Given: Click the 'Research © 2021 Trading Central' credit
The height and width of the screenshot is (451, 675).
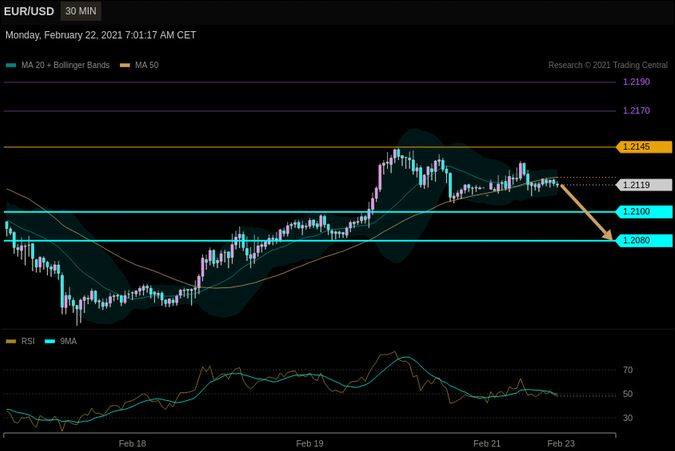Looking at the screenshot, I should (608, 65).
